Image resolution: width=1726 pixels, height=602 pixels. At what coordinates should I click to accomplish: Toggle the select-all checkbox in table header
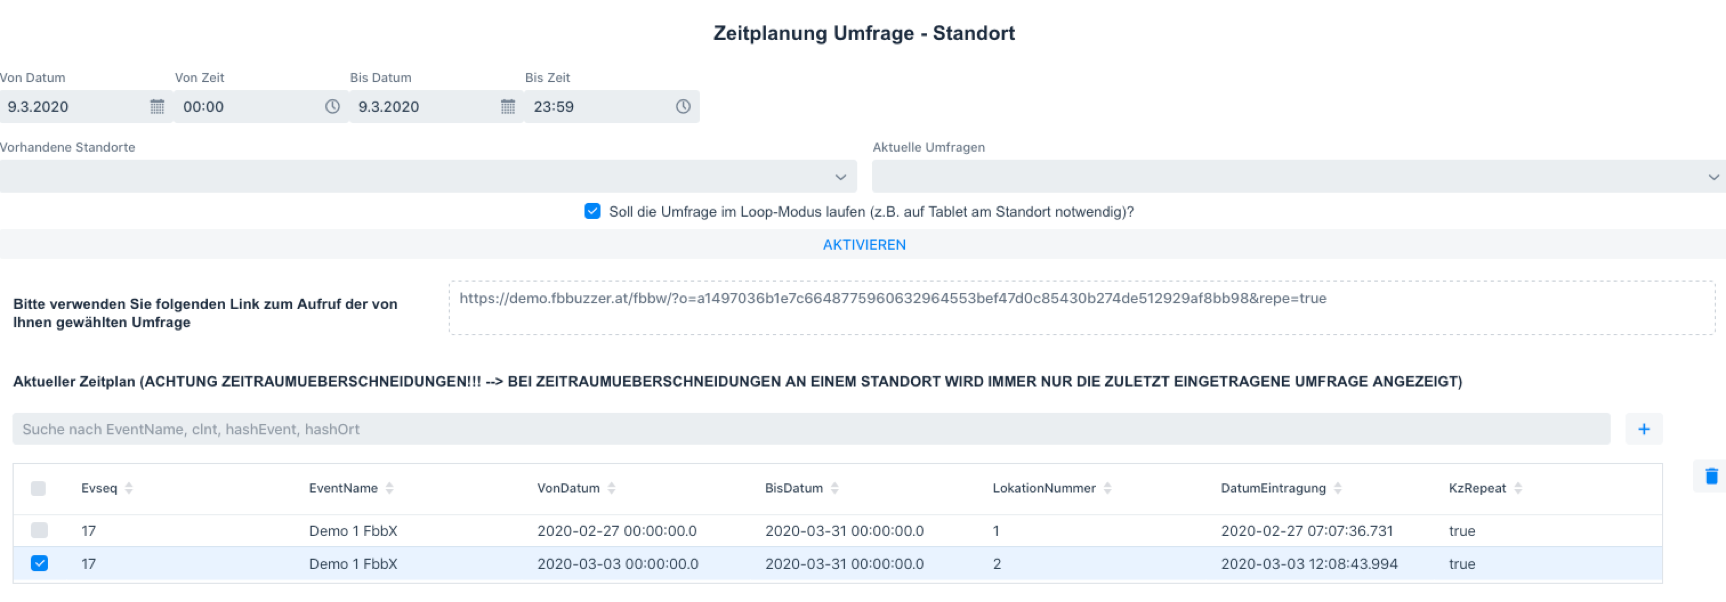[39, 488]
